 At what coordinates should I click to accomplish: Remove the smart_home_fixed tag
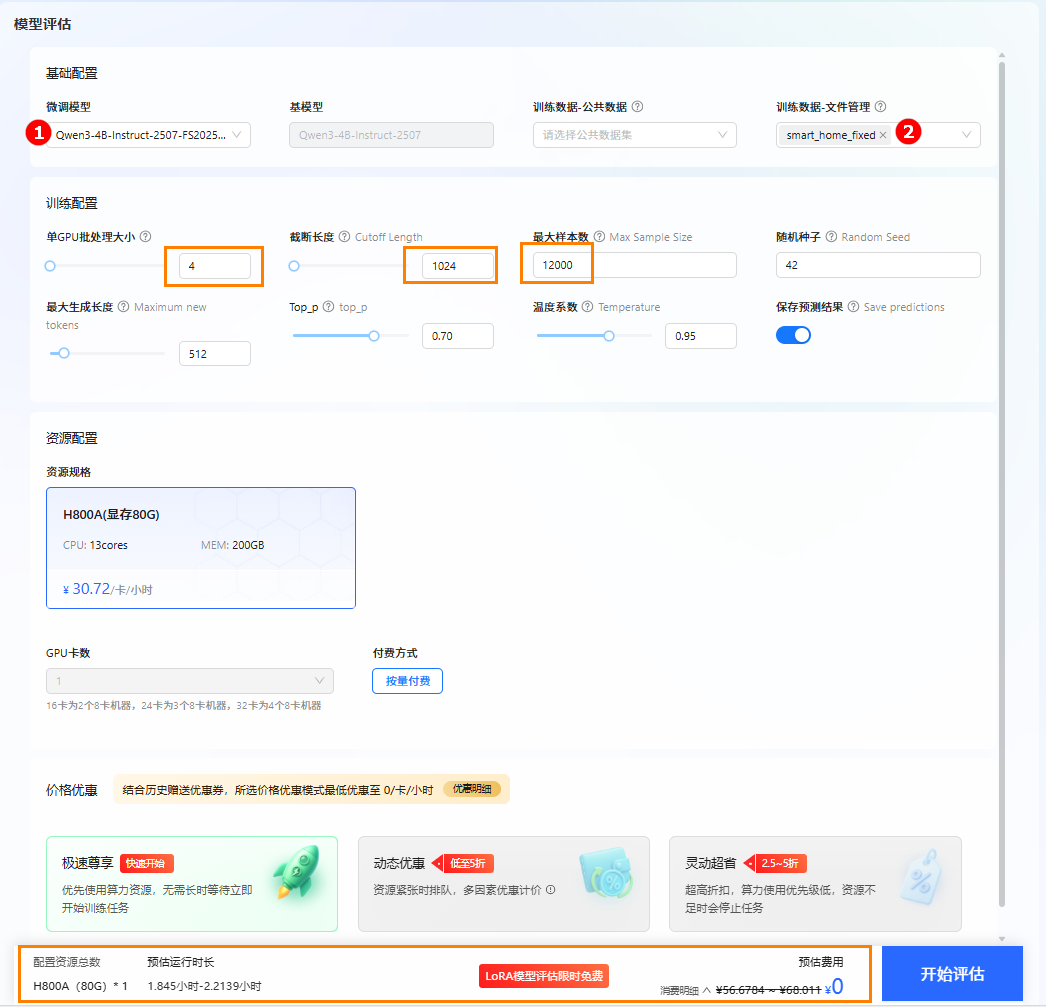pos(883,135)
